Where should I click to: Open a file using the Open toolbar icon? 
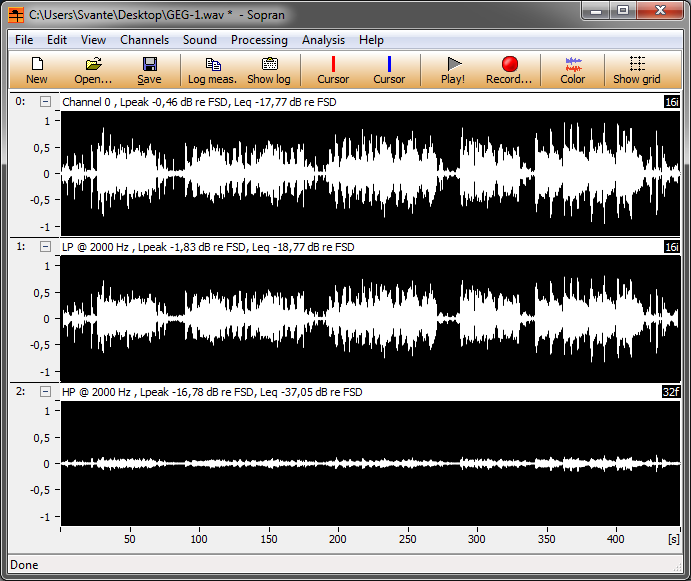pos(93,70)
